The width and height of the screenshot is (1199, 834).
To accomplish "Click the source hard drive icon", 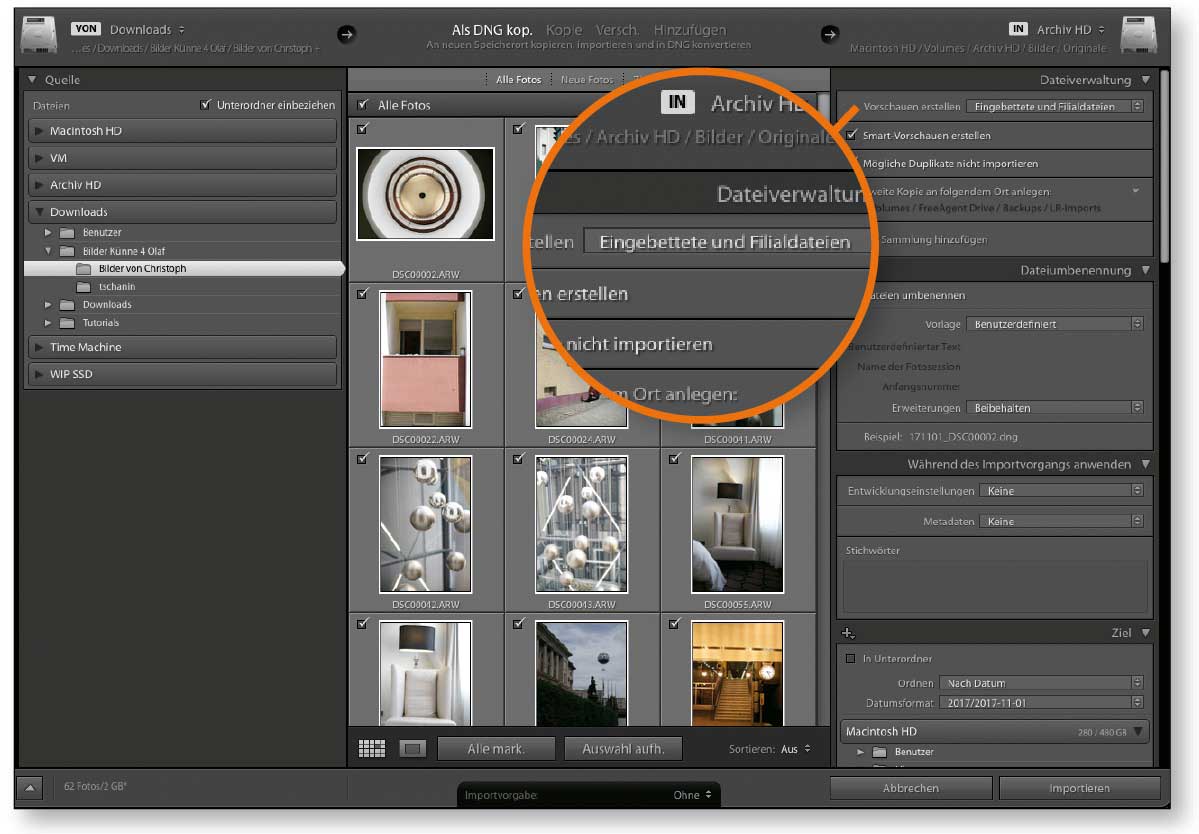I will (40, 36).
